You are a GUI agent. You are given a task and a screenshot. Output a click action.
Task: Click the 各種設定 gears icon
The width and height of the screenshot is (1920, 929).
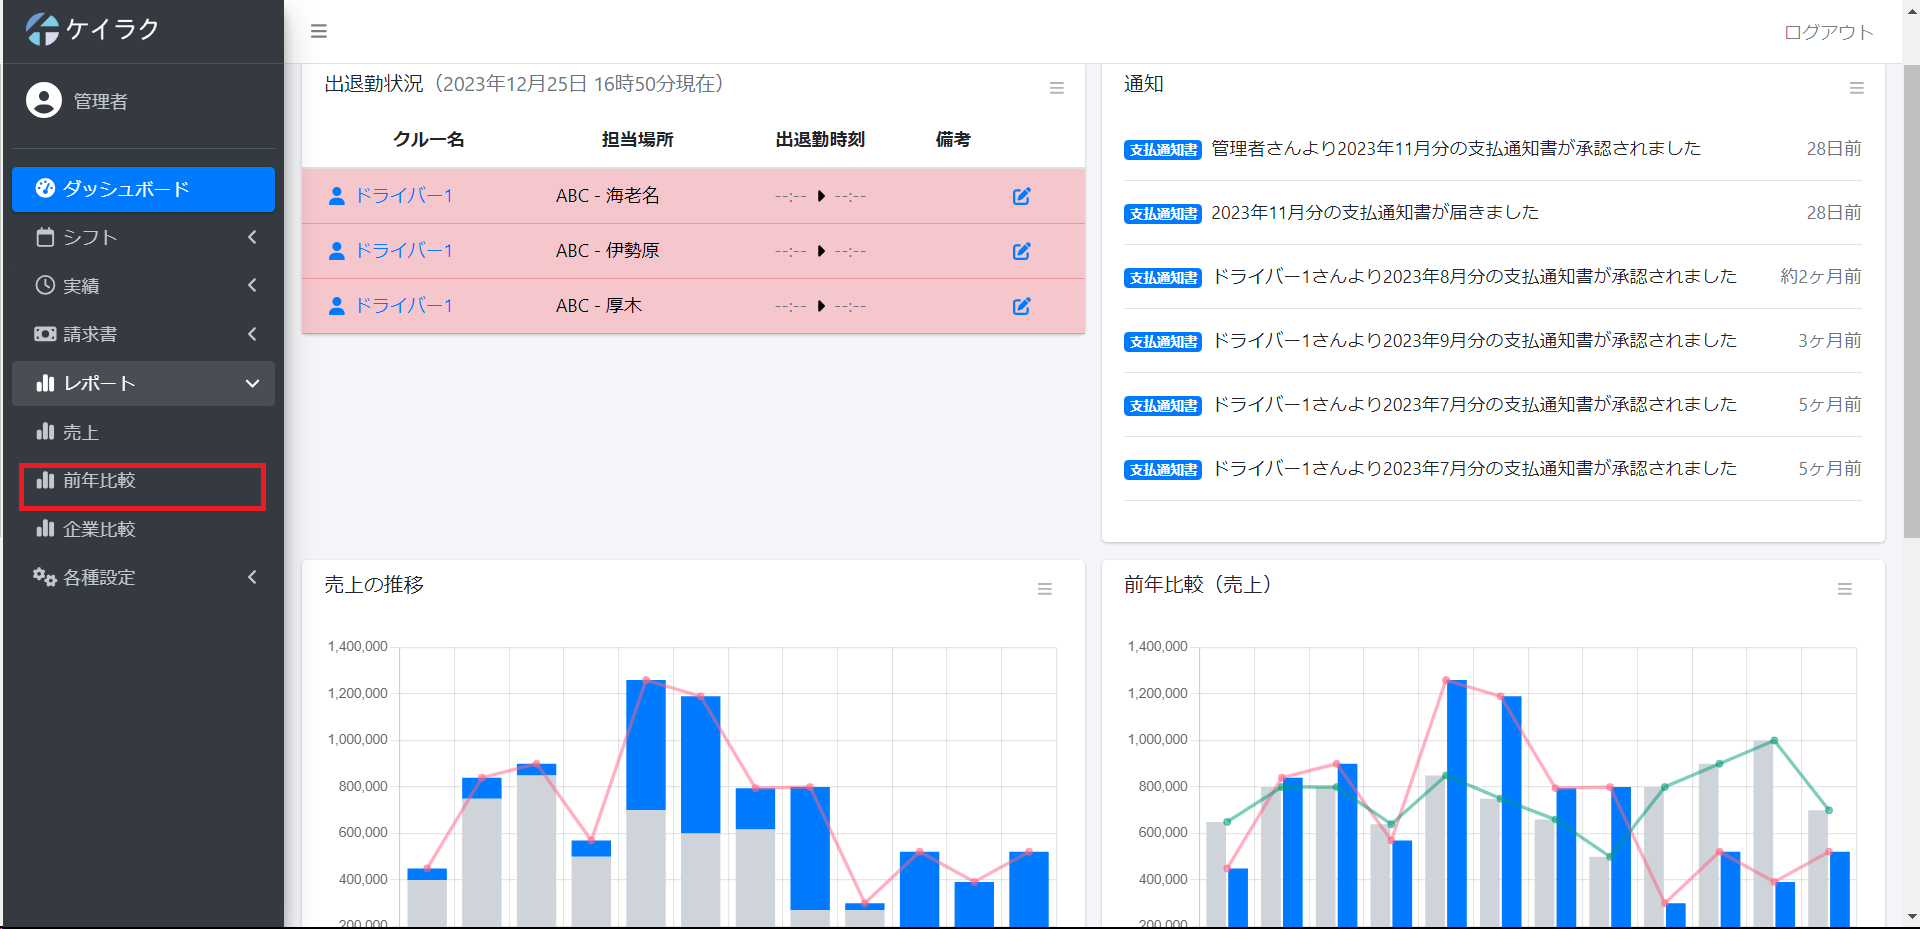(x=44, y=577)
